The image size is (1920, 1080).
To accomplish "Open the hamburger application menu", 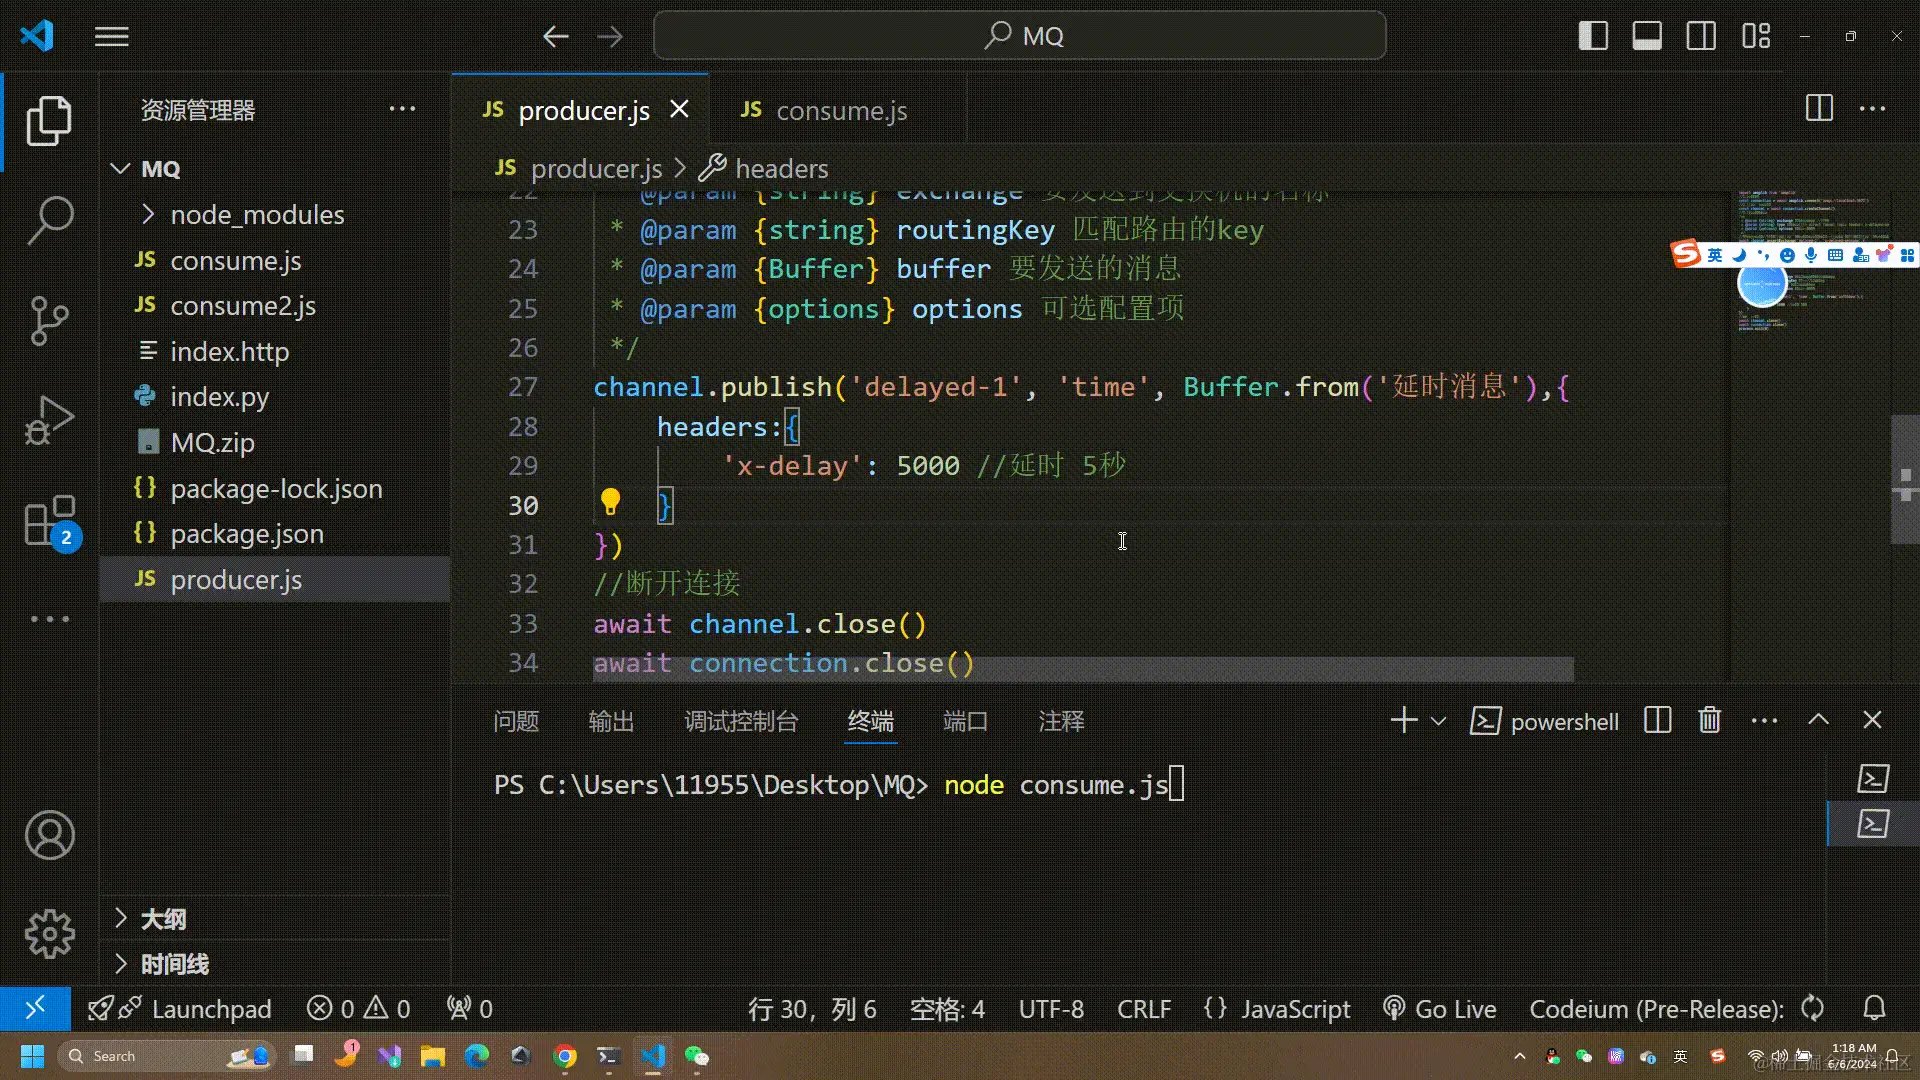I will coord(112,37).
